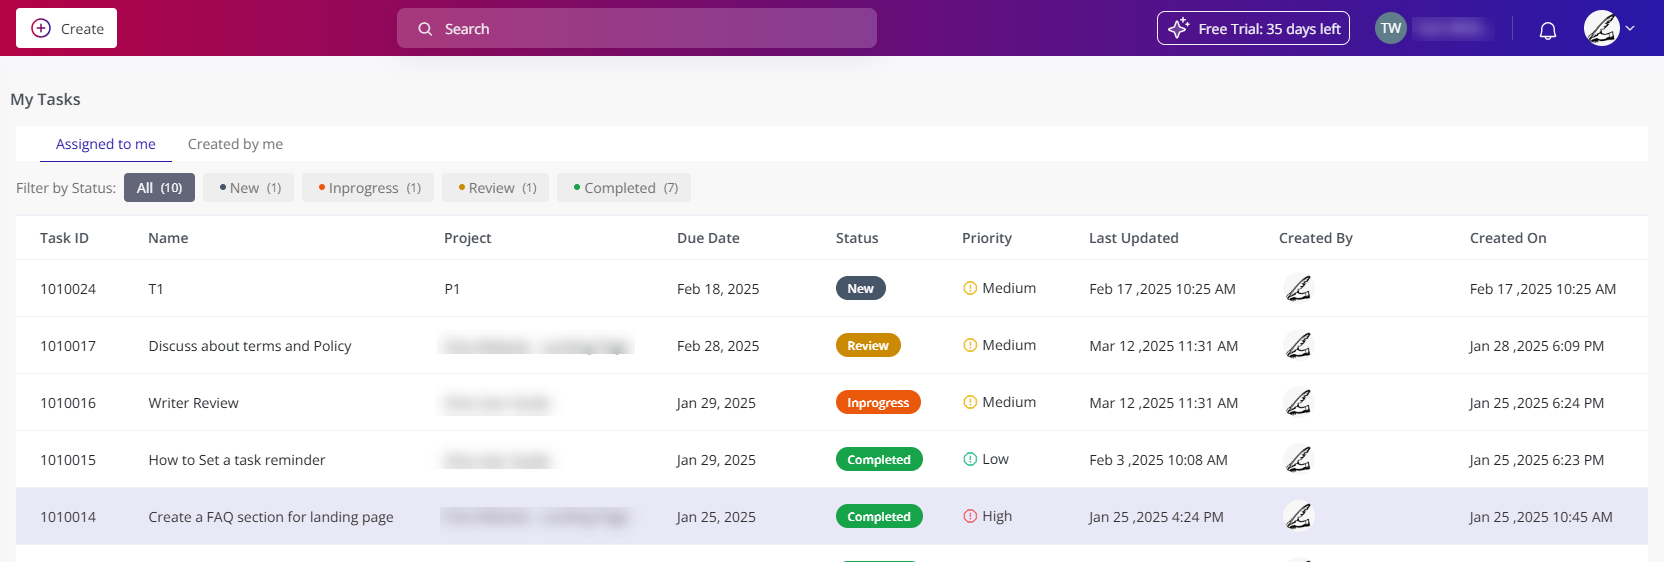This screenshot has height=562, width=1664.
Task: Click the search magnifier icon
Action: click(x=425, y=29)
